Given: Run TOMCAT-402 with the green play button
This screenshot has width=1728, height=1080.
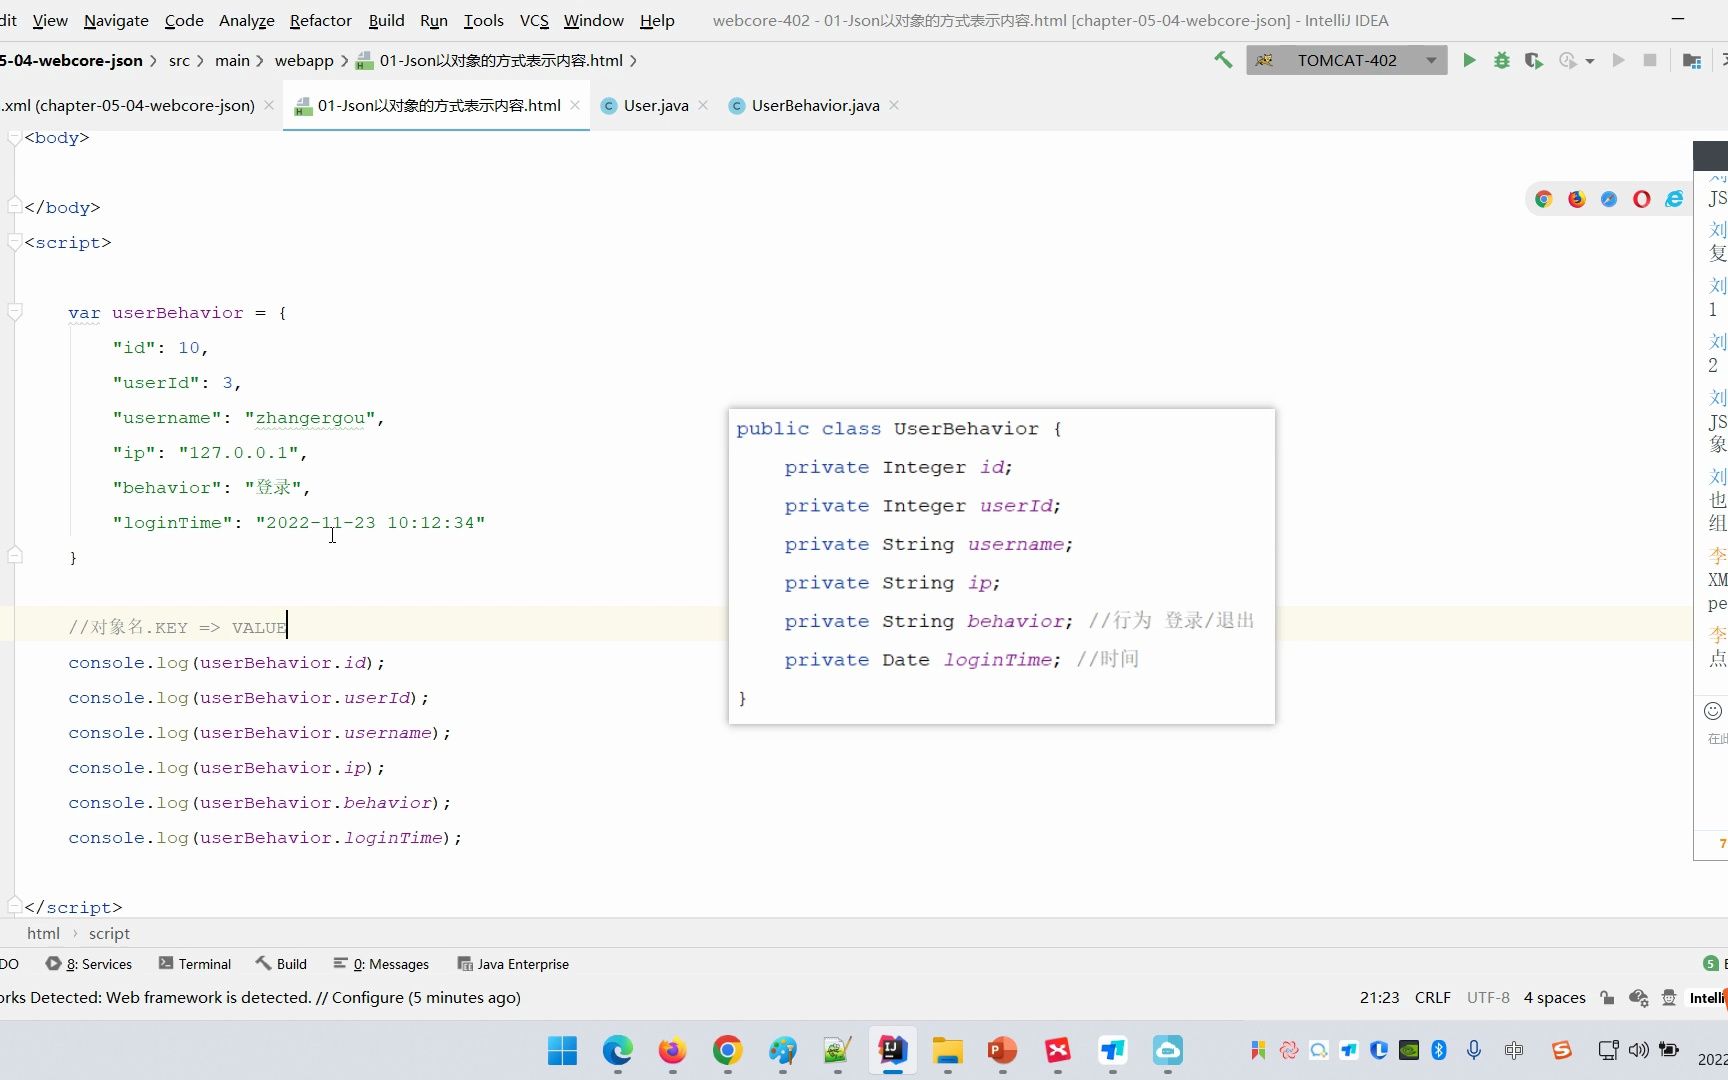Looking at the screenshot, I should click(1469, 60).
